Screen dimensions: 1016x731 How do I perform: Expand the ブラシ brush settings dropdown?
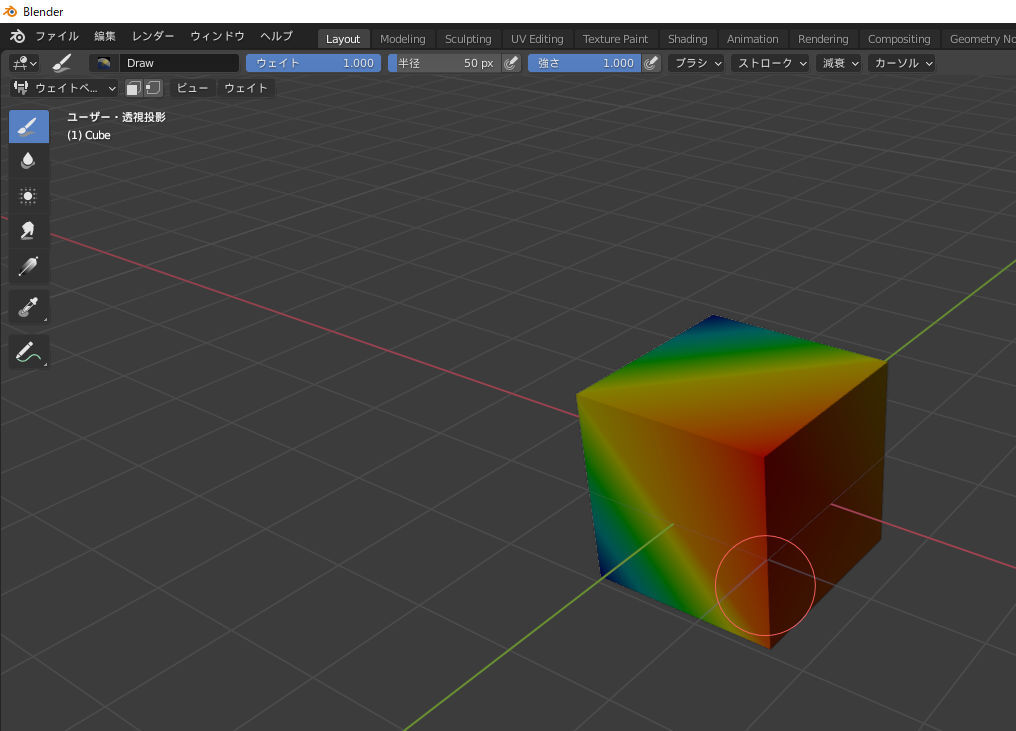pyautogui.click(x=698, y=63)
